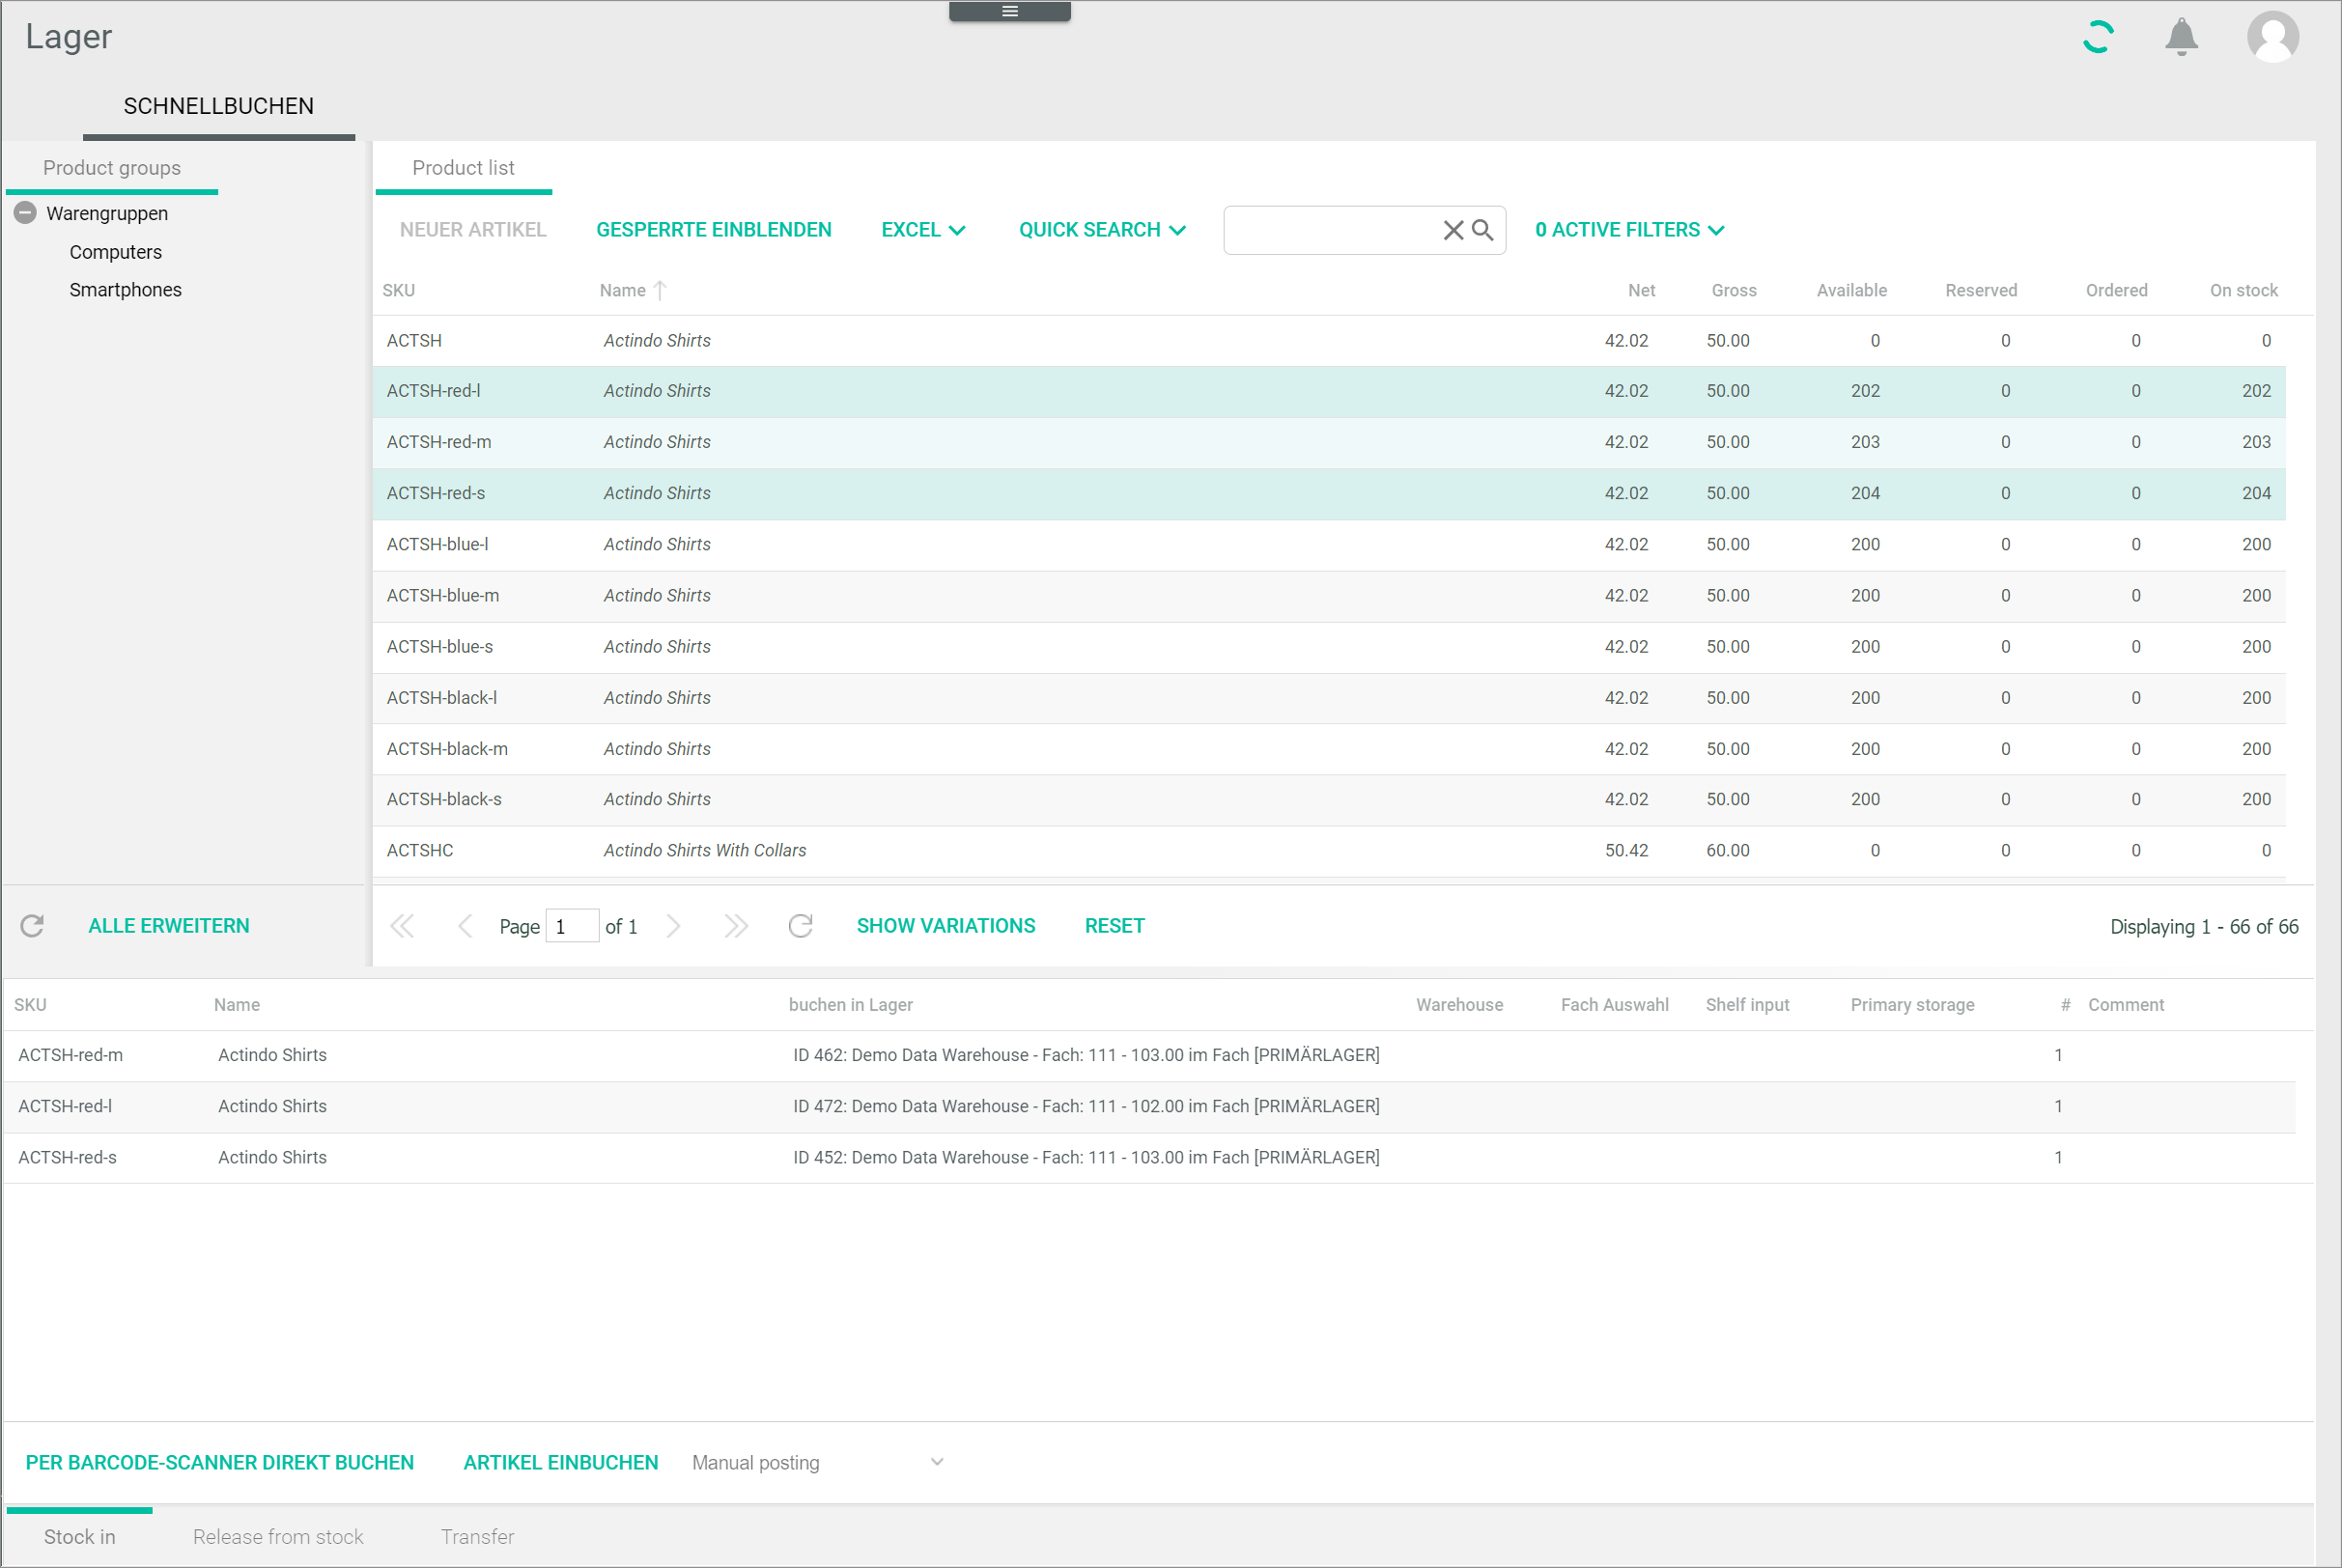Select the ACTSH-blue-m row
Viewport: 2342px width, 1568px height.
coord(1329,596)
